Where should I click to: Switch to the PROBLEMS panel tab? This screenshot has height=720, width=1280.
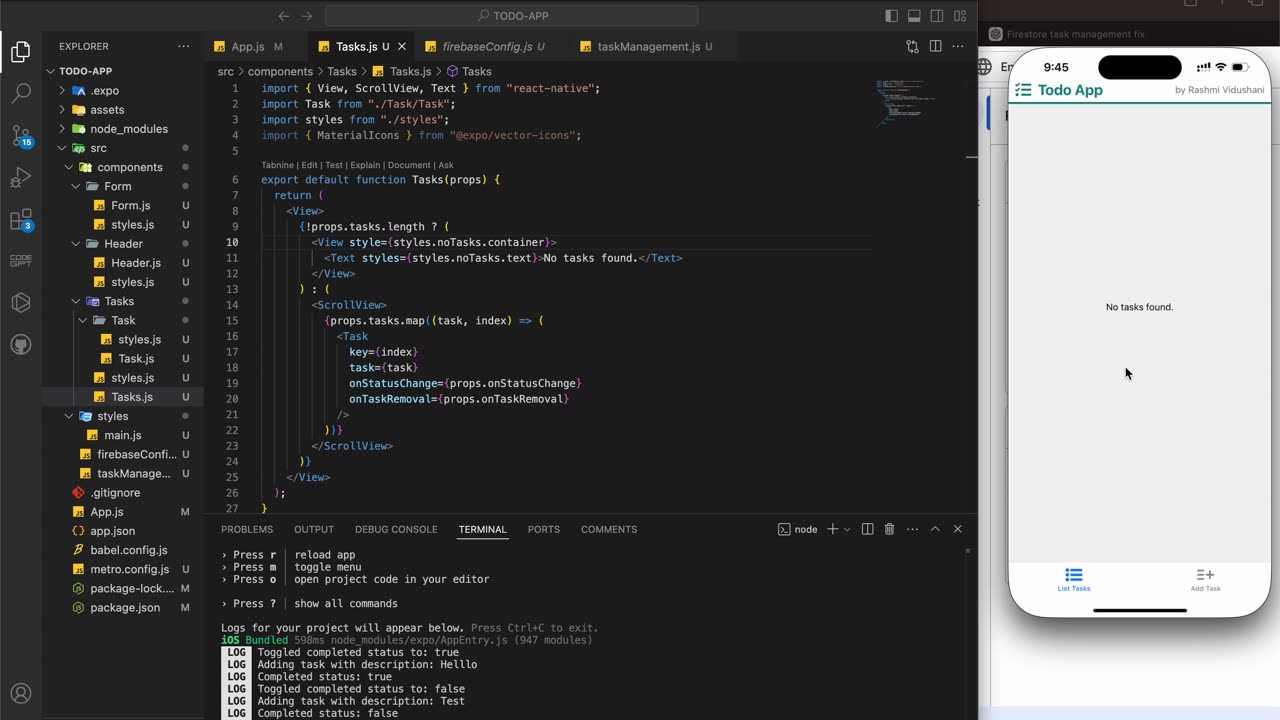click(x=247, y=529)
